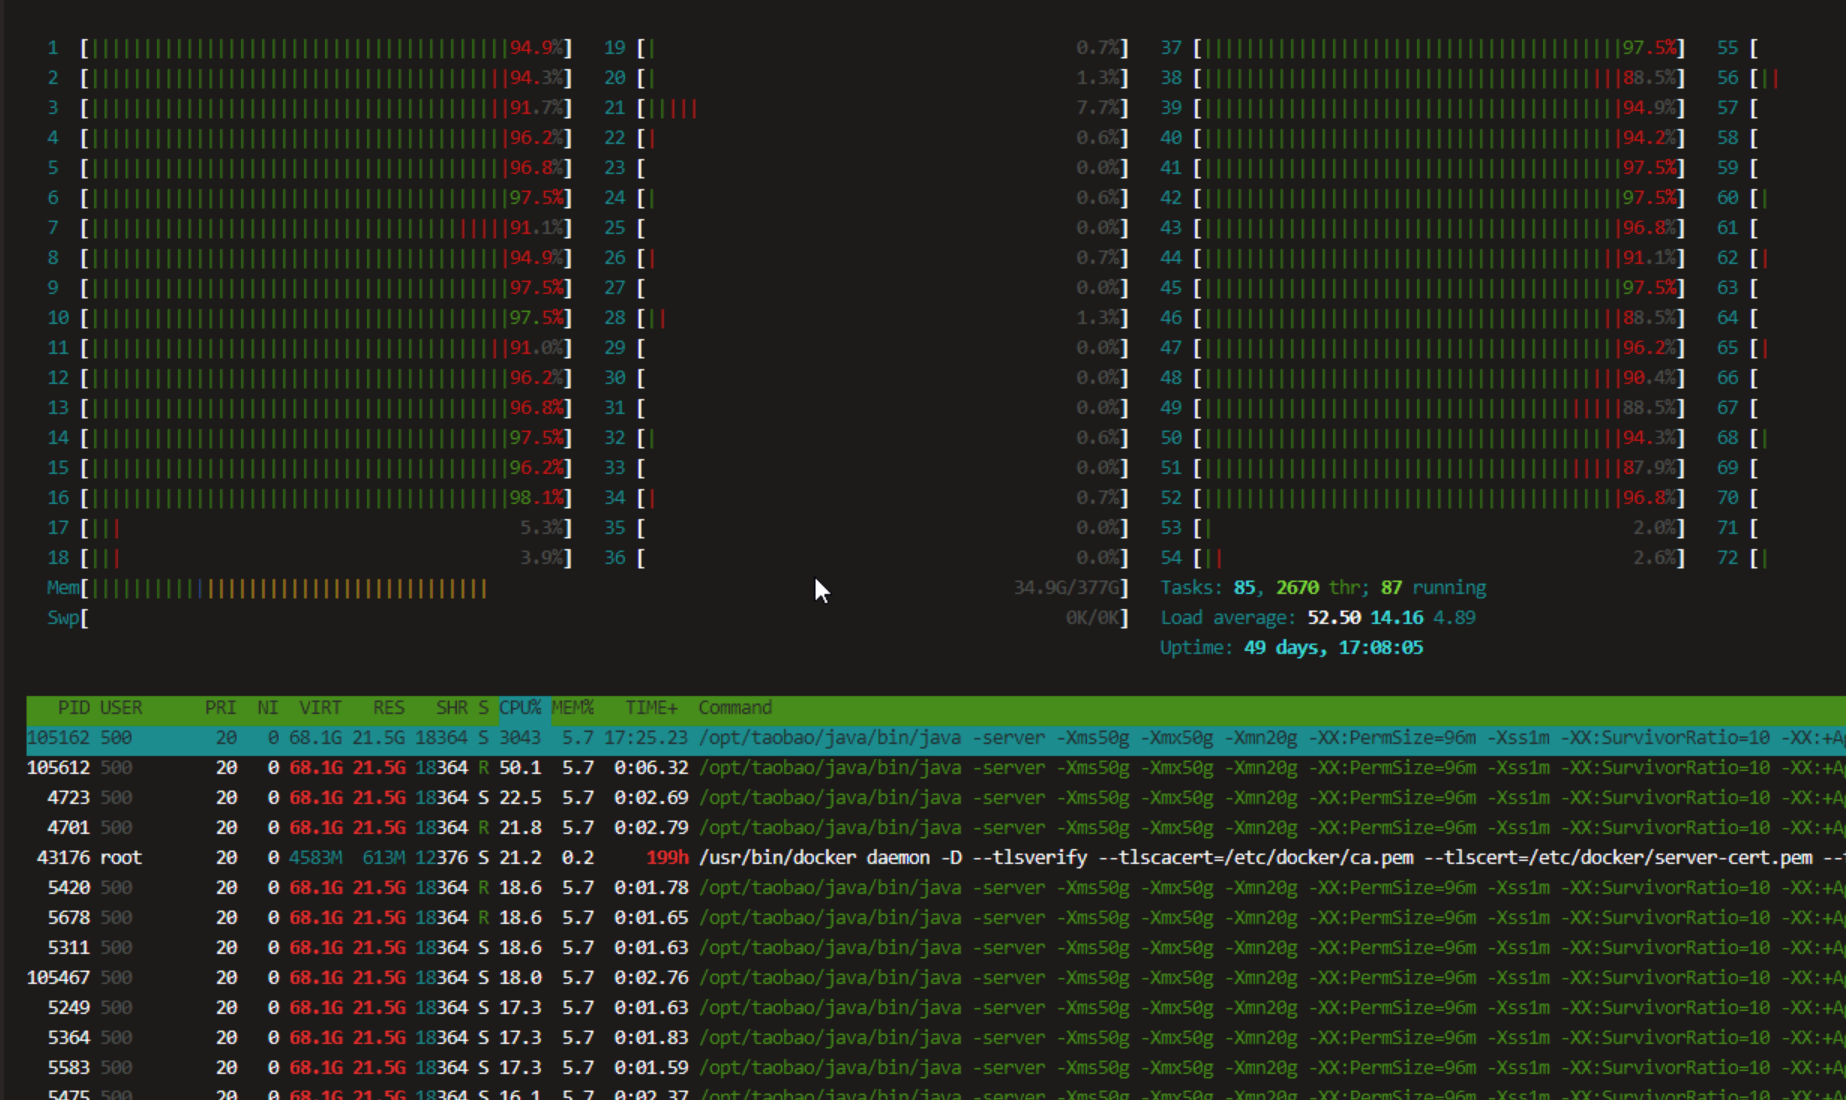The width and height of the screenshot is (1846, 1100).
Task: Sort by the TIME+ column header
Action: [x=651, y=708]
